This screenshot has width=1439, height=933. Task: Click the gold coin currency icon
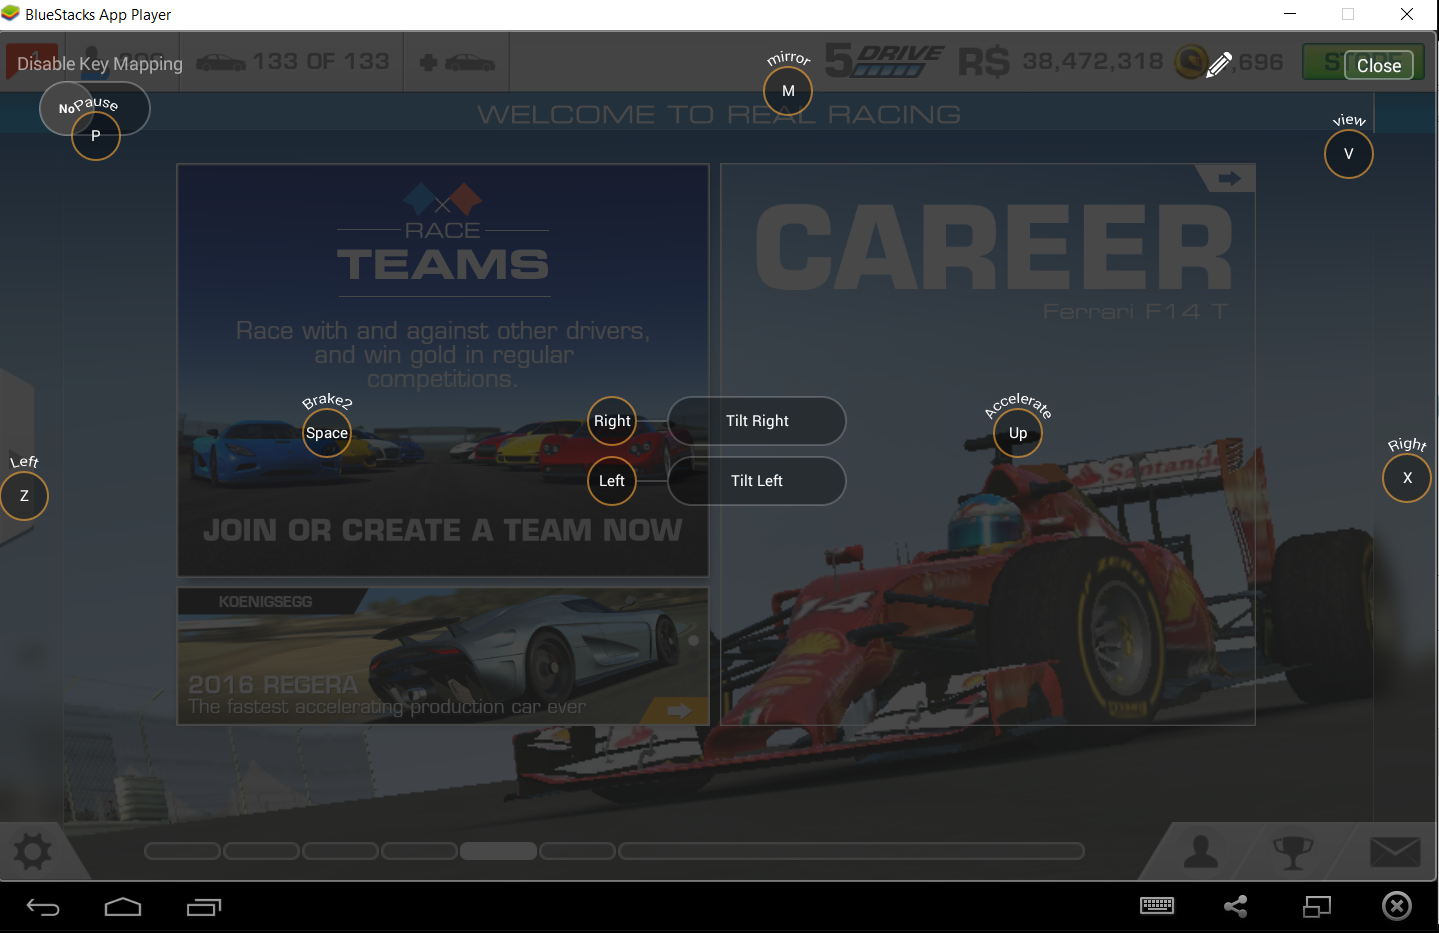click(x=1190, y=62)
